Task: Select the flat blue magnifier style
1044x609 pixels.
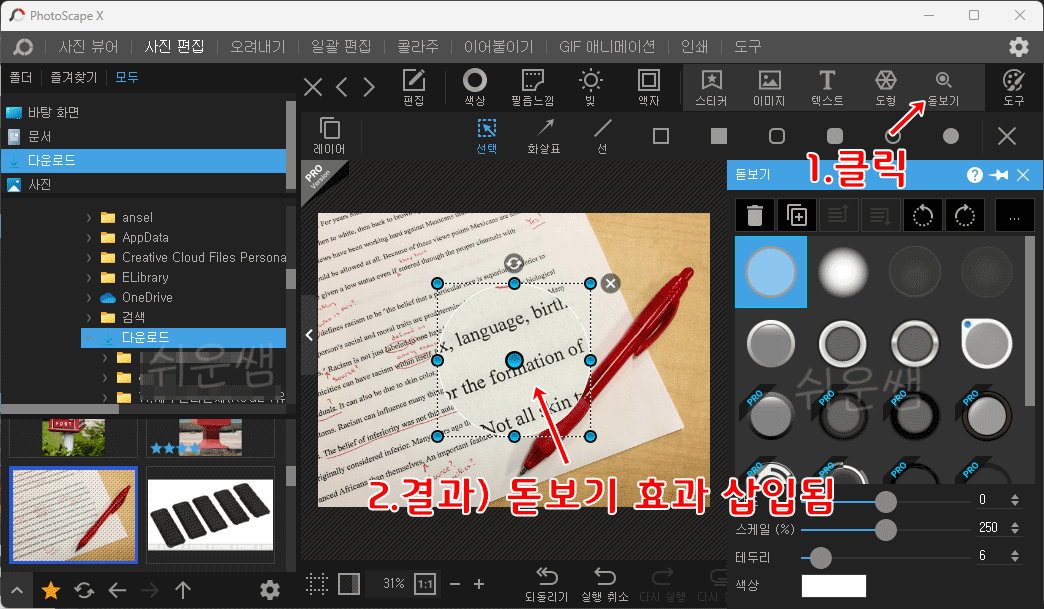Action: click(771, 272)
